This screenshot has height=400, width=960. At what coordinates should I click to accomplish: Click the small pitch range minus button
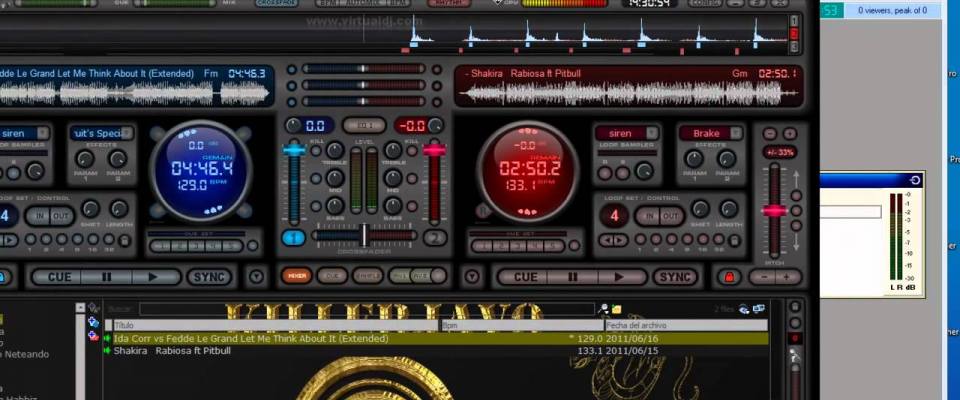(770, 133)
